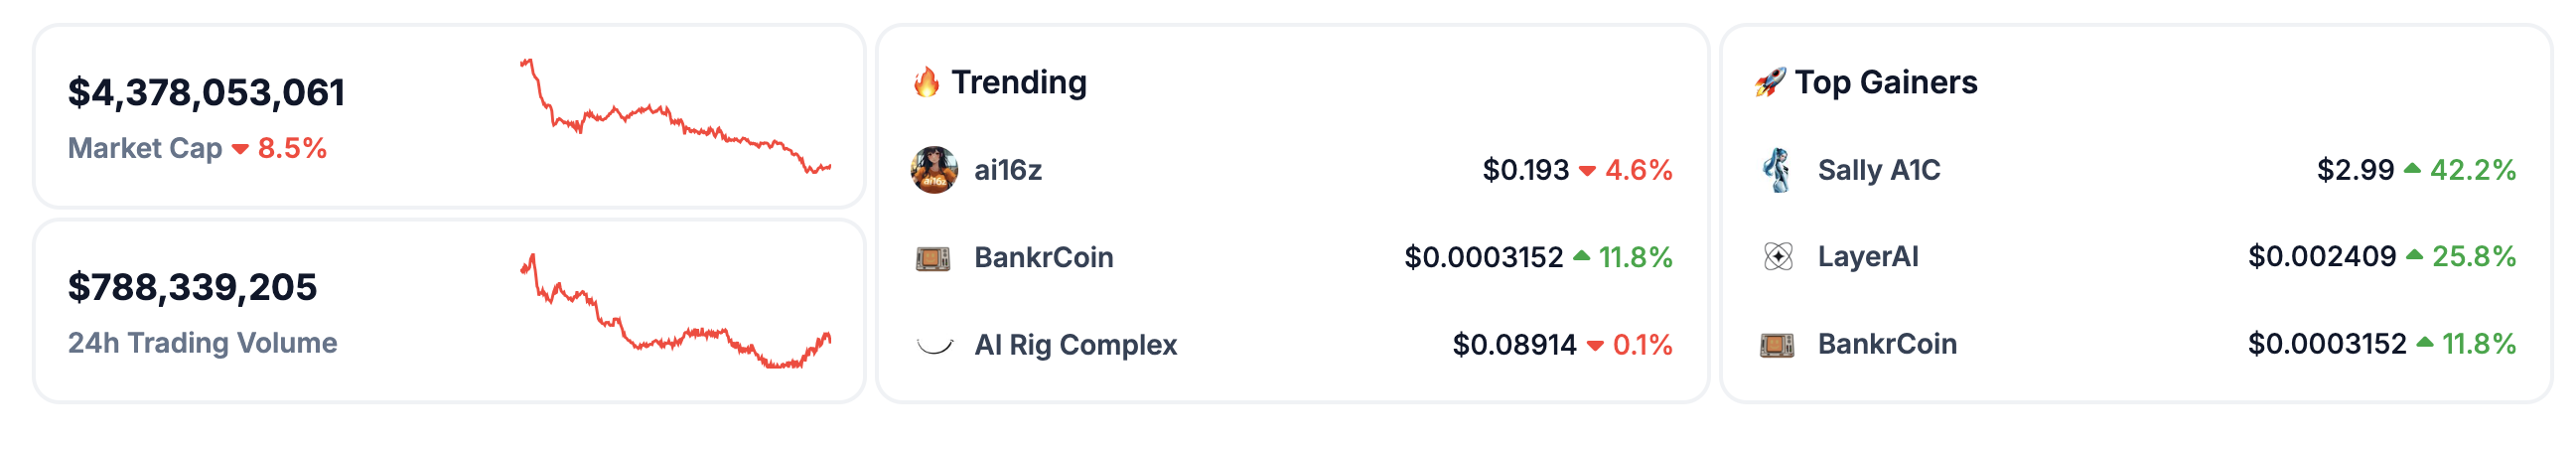Open the BankrCoin link under Trending
Viewport: 2576px width, 449px height.
(1043, 258)
